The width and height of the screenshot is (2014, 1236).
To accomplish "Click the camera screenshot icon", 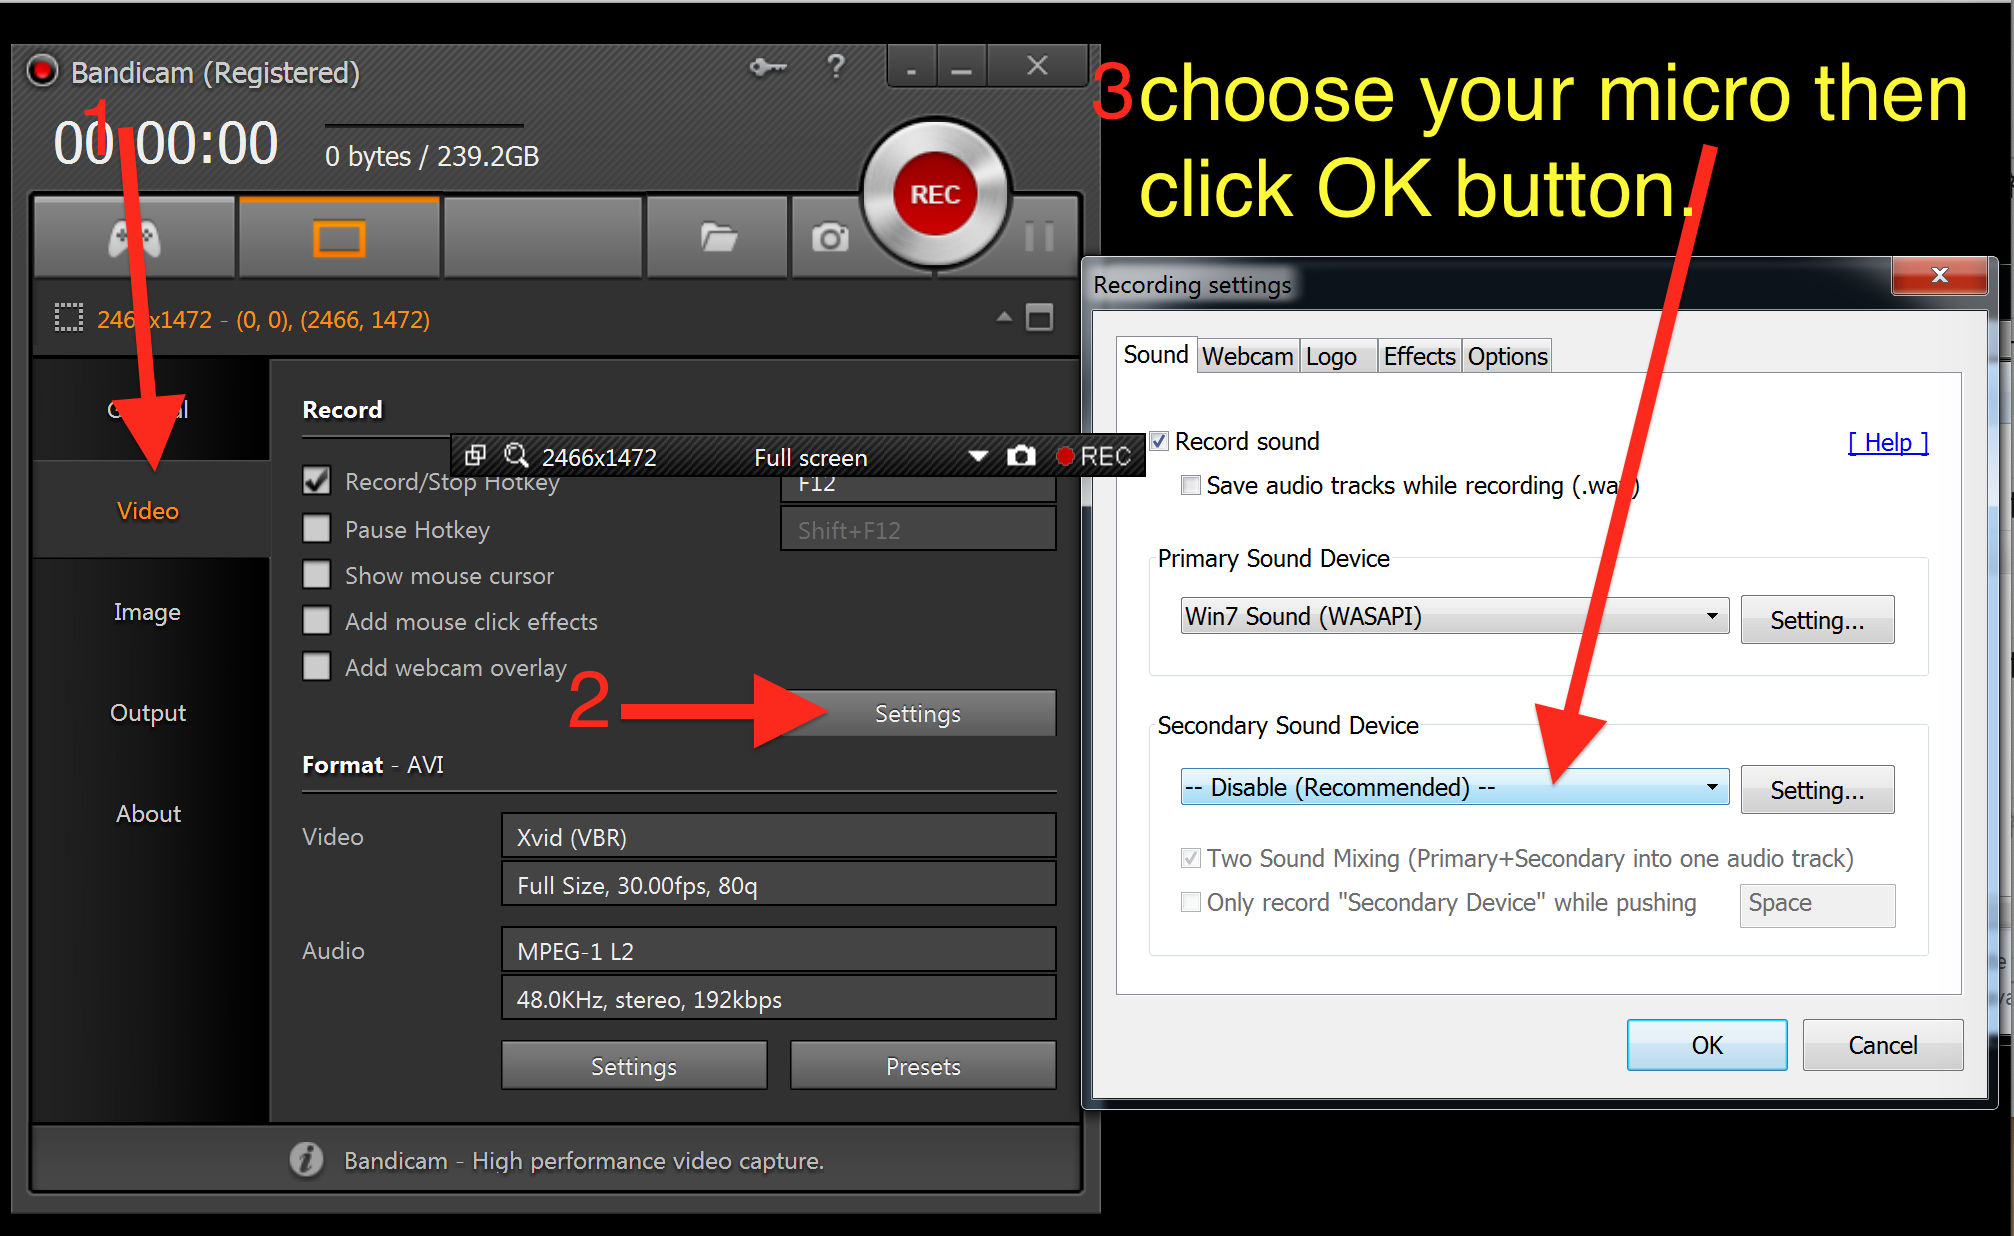I will click(x=829, y=238).
